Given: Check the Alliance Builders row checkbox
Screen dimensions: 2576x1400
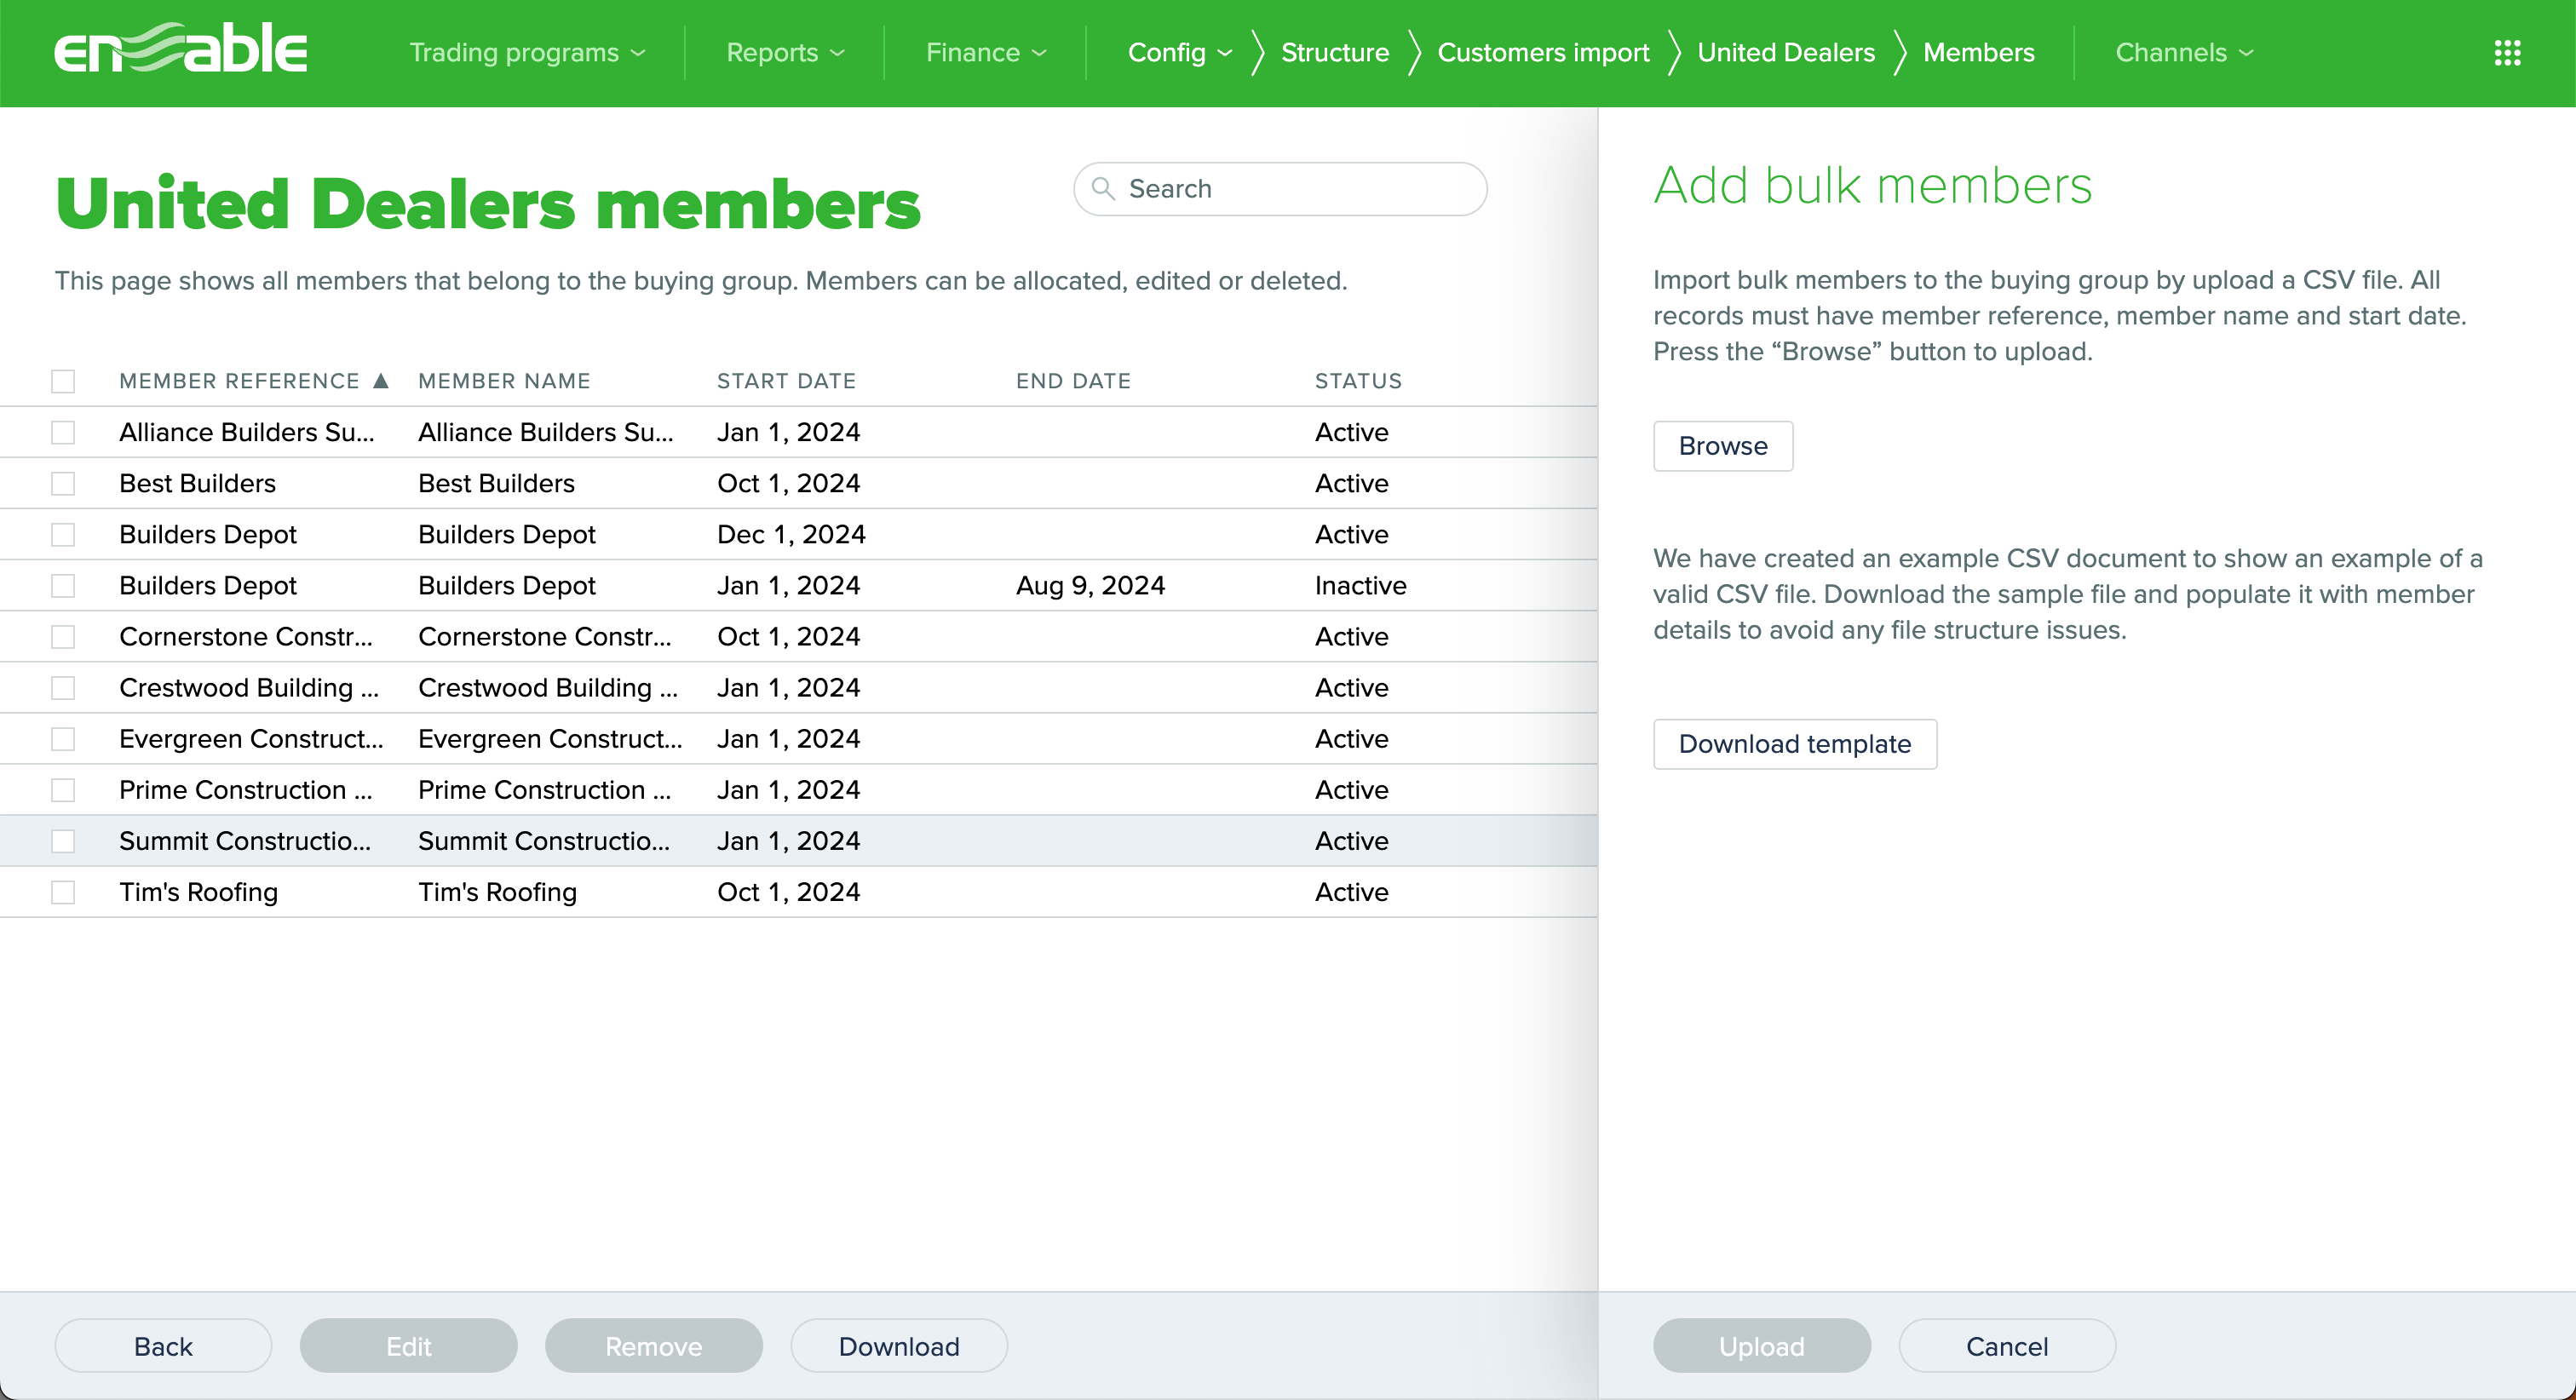Looking at the screenshot, I should 63,432.
